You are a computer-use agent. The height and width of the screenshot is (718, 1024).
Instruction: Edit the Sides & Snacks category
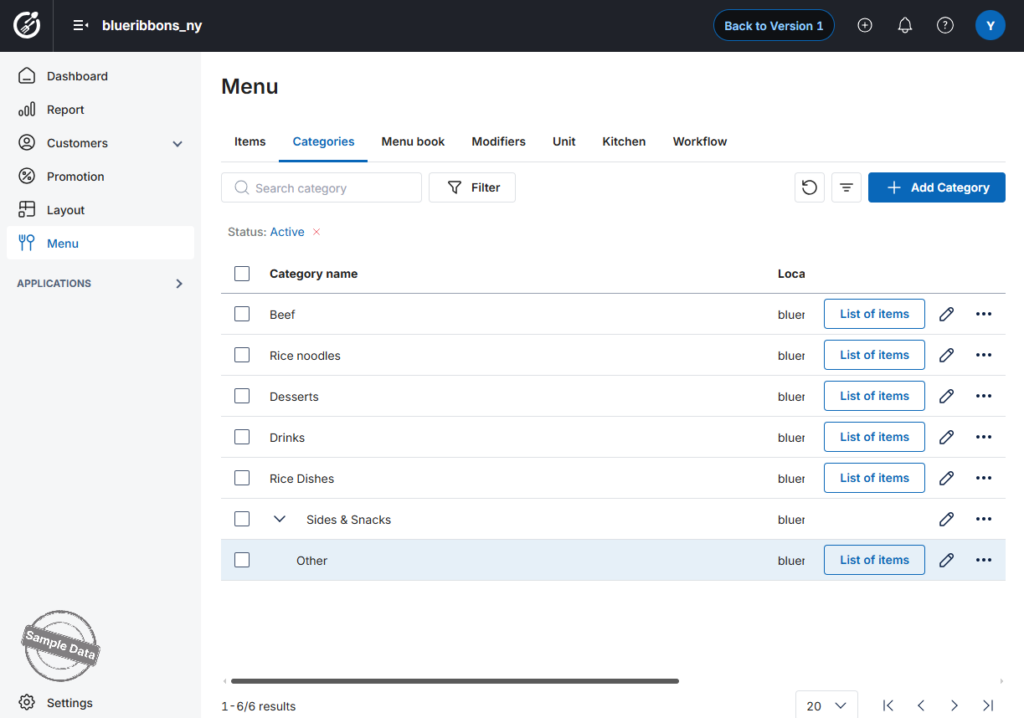coord(946,519)
